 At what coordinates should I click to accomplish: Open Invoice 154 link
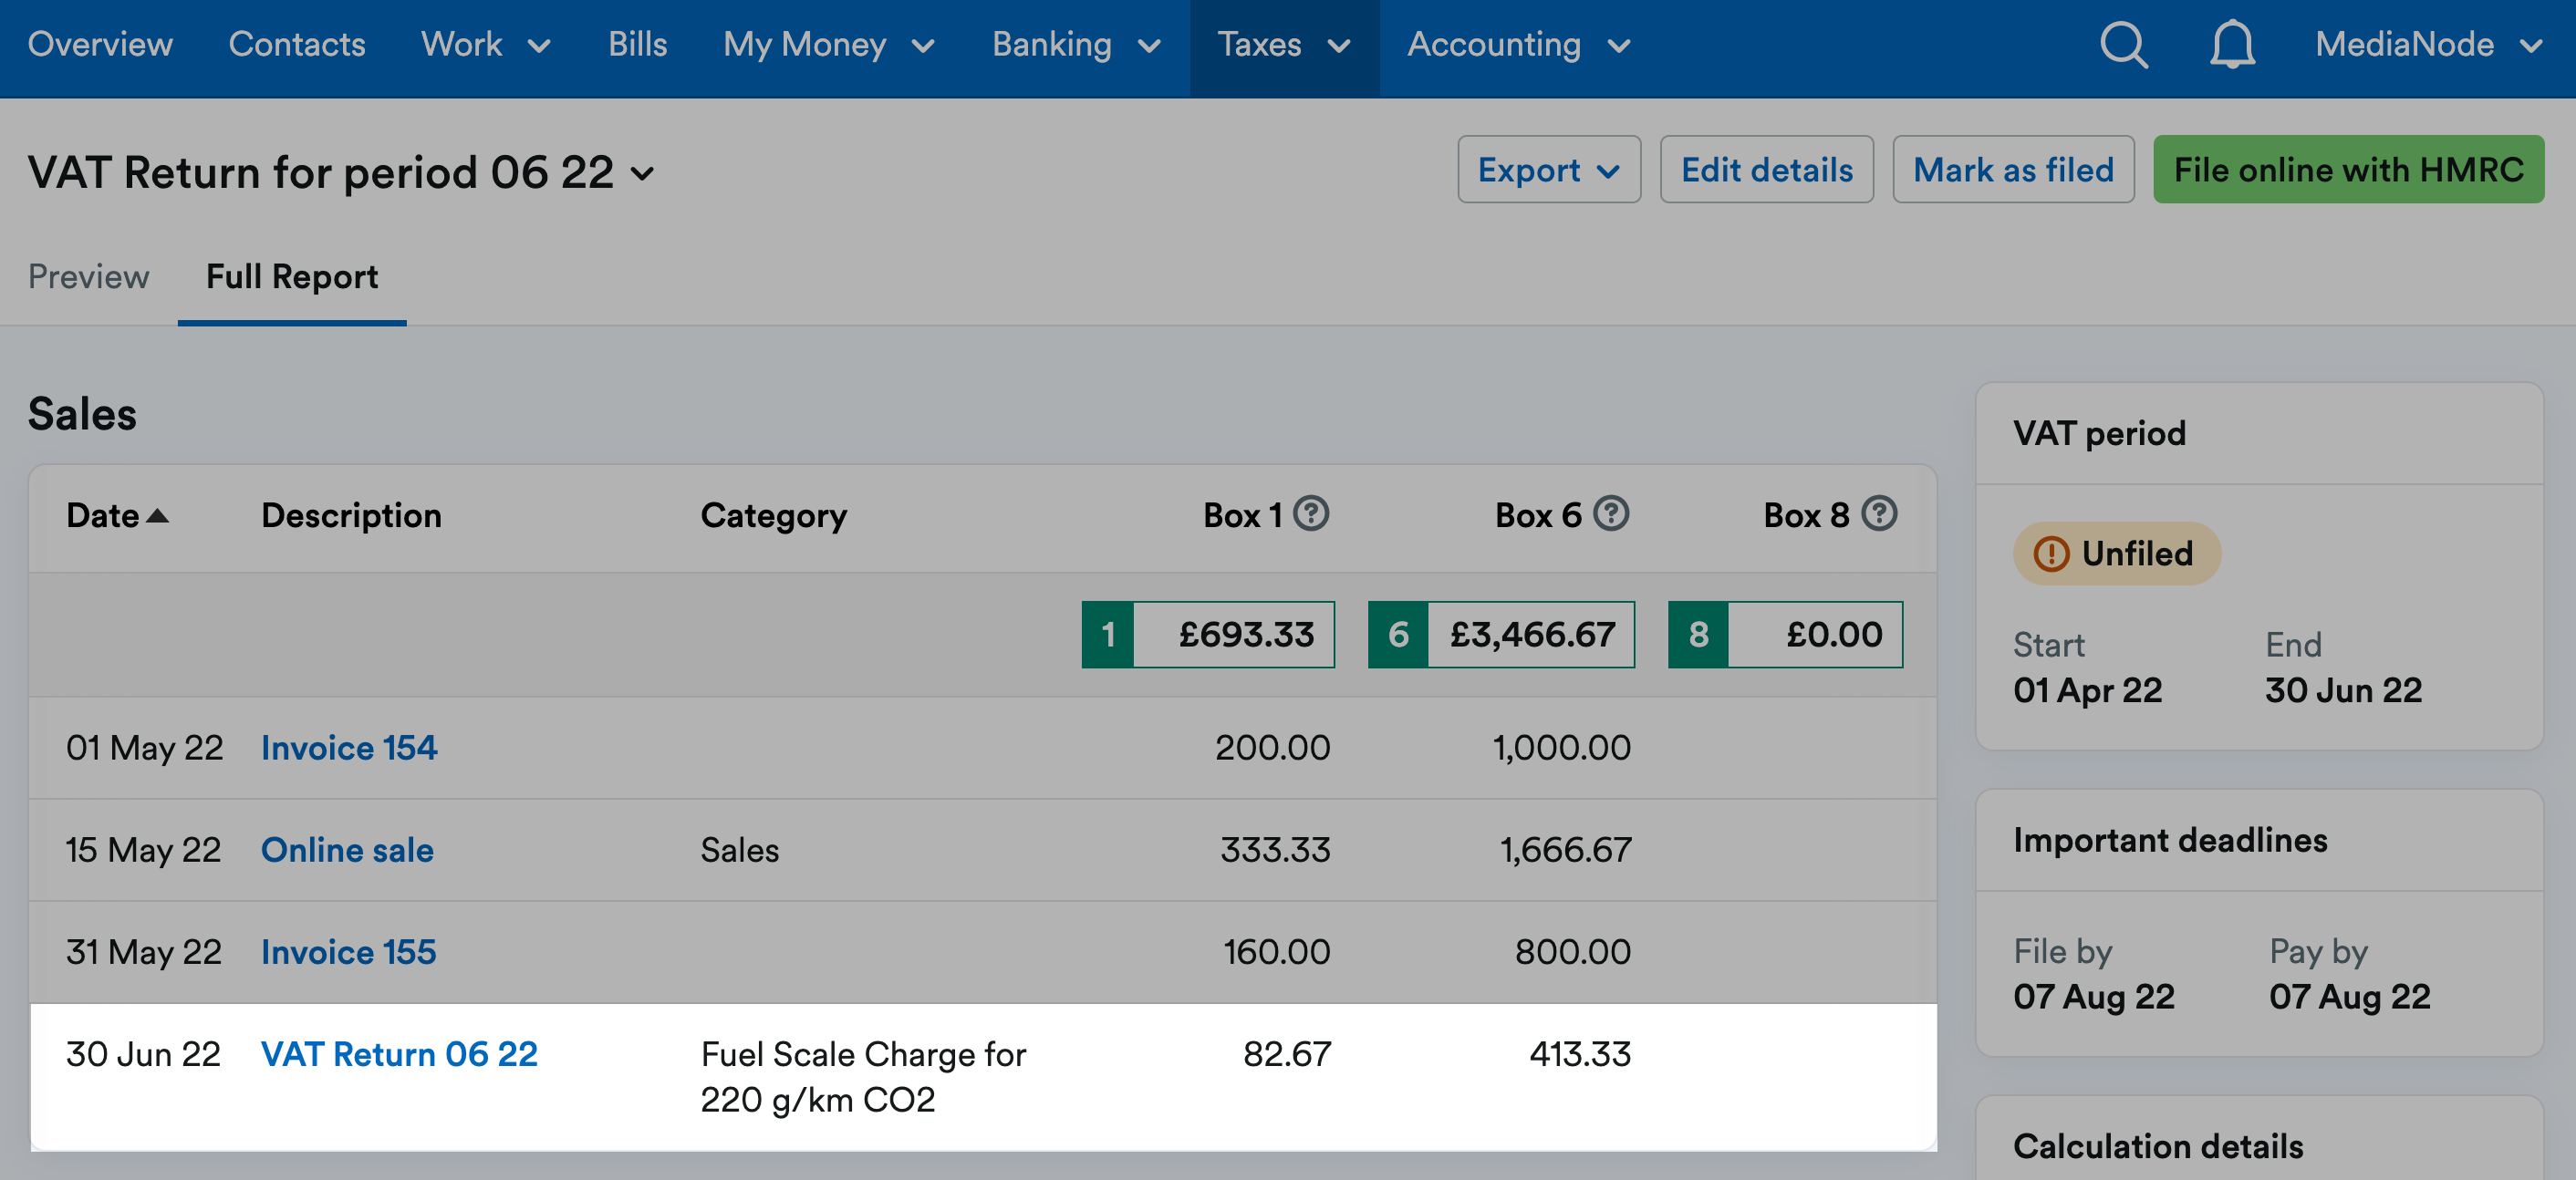[349, 748]
